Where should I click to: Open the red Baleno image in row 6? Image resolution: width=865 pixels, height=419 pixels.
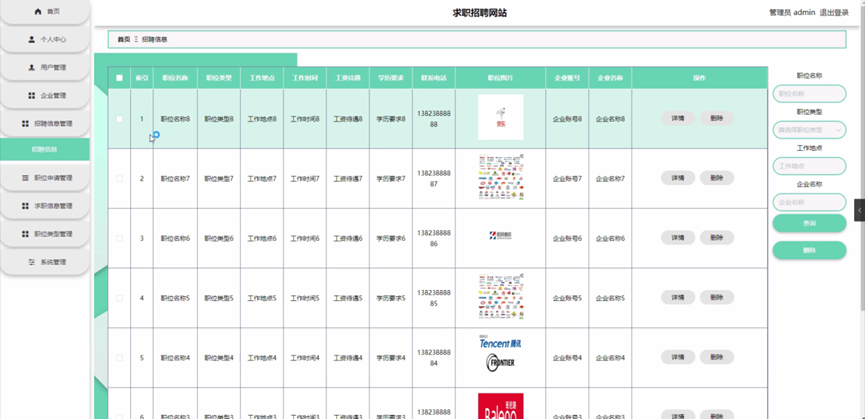[500, 406]
